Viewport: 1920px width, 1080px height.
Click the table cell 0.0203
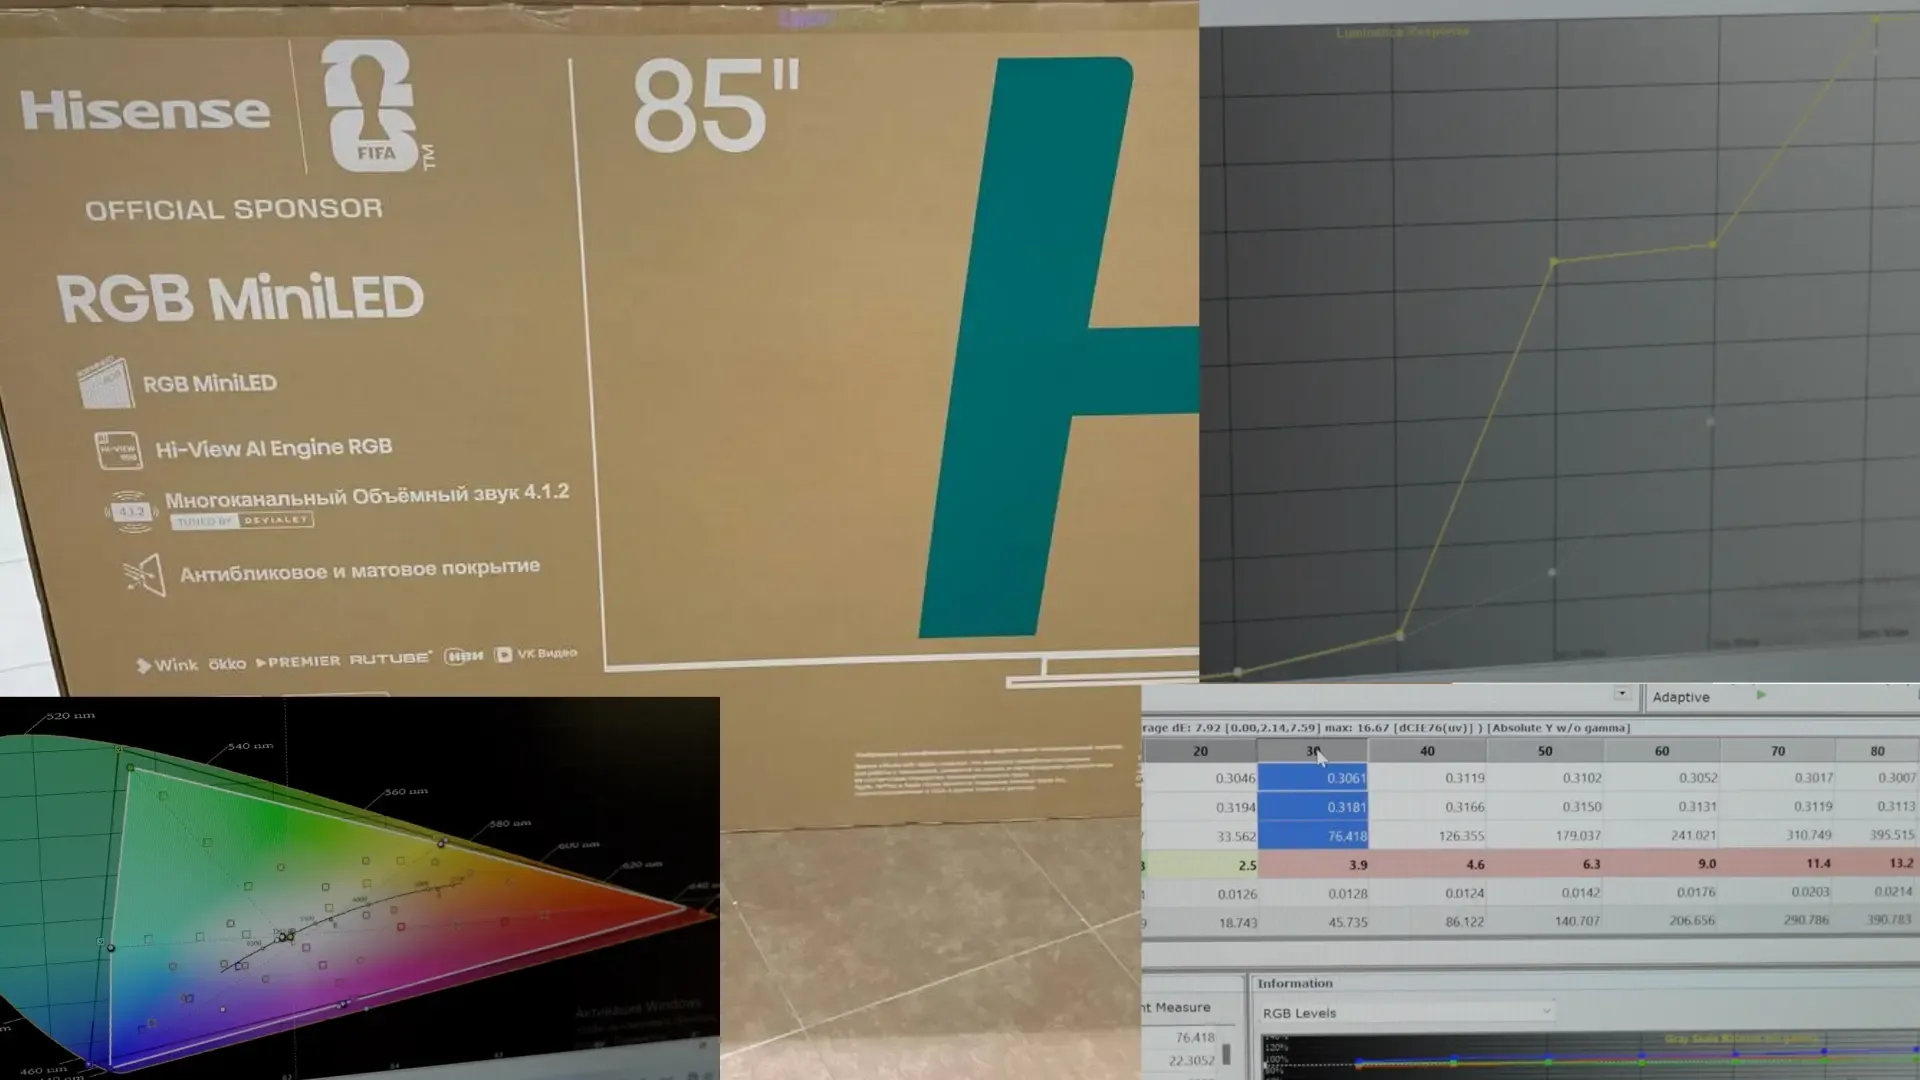coord(1777,892)
